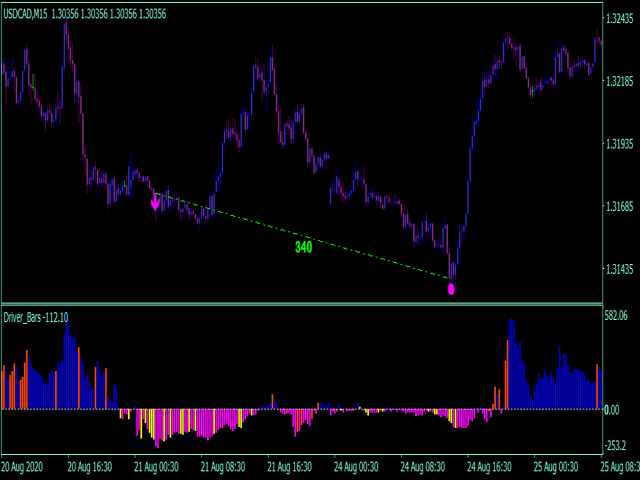Click the magenta down arrow sell signal
Viewport: 640px width, 480px height.
[155, 202]
